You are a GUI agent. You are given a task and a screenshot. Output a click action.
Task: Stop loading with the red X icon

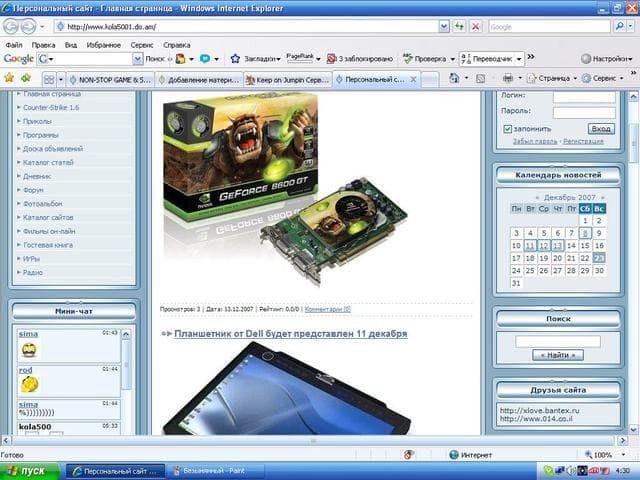click(x=476, y=27)
